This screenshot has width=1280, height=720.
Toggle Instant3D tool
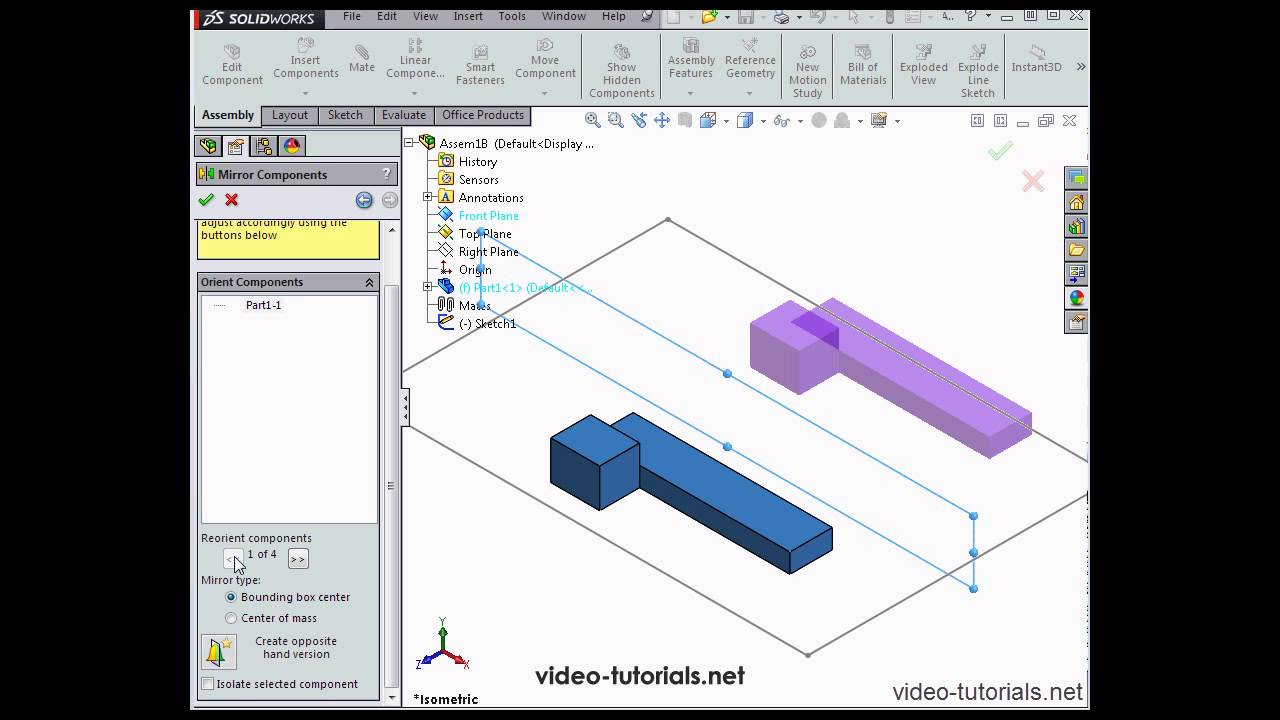coord(1036,58)
